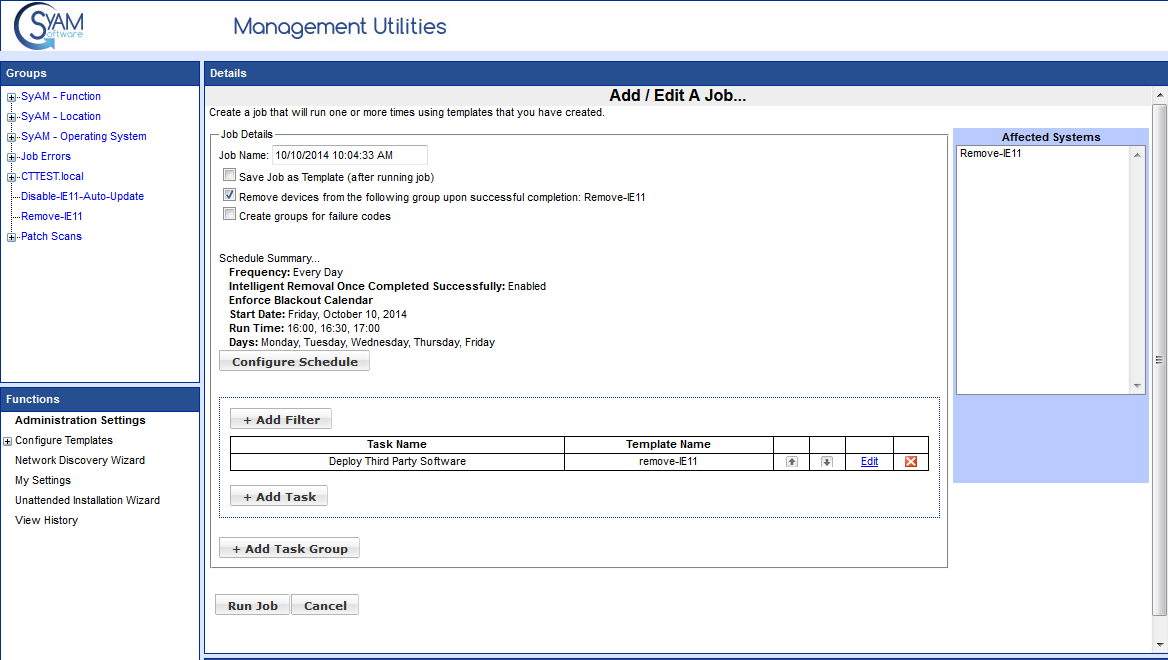Click the Job Name text field
The image size is (1168, 660).
(349, 155)
